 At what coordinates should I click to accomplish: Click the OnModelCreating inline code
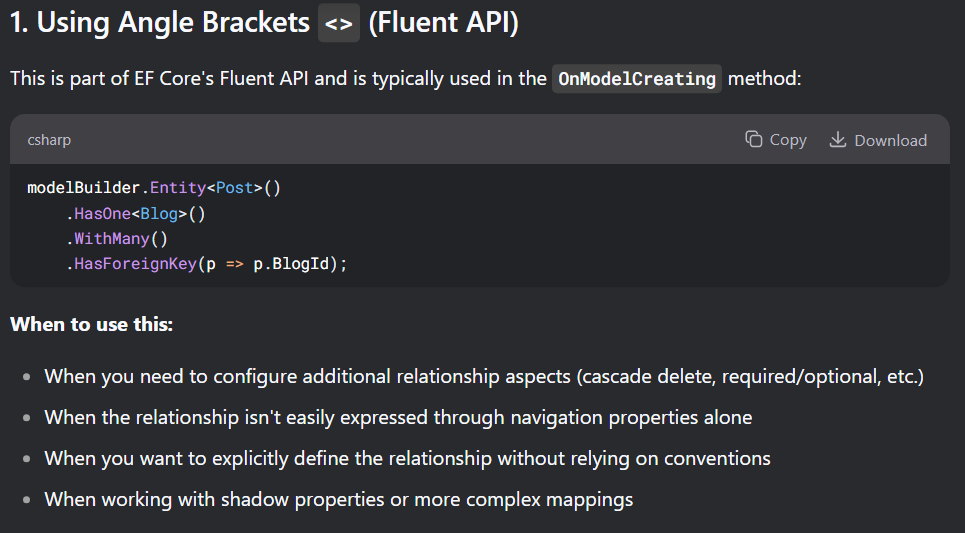[x=637, y=79]
